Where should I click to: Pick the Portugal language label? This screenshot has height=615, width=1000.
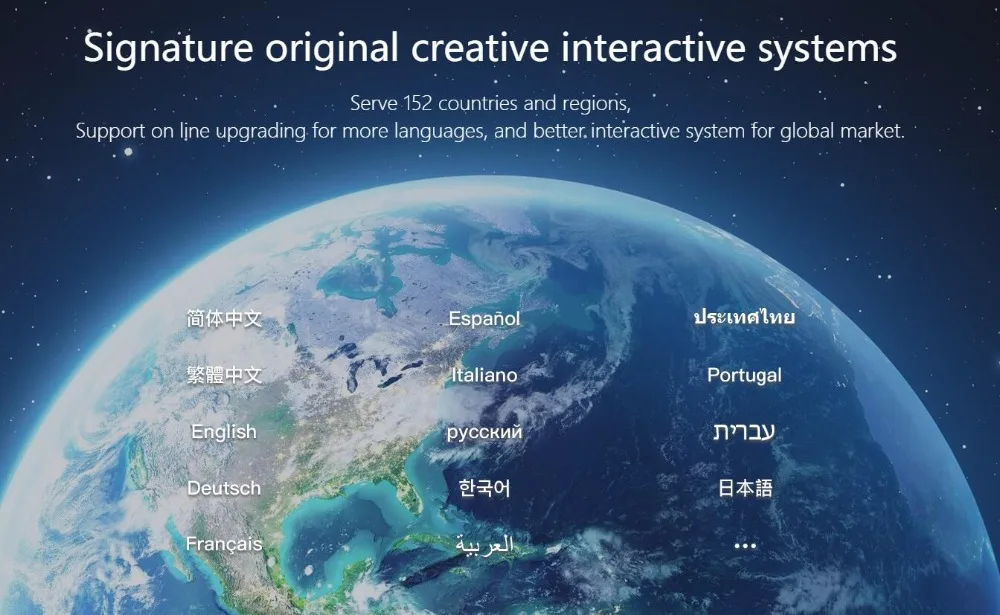[744, 375]
